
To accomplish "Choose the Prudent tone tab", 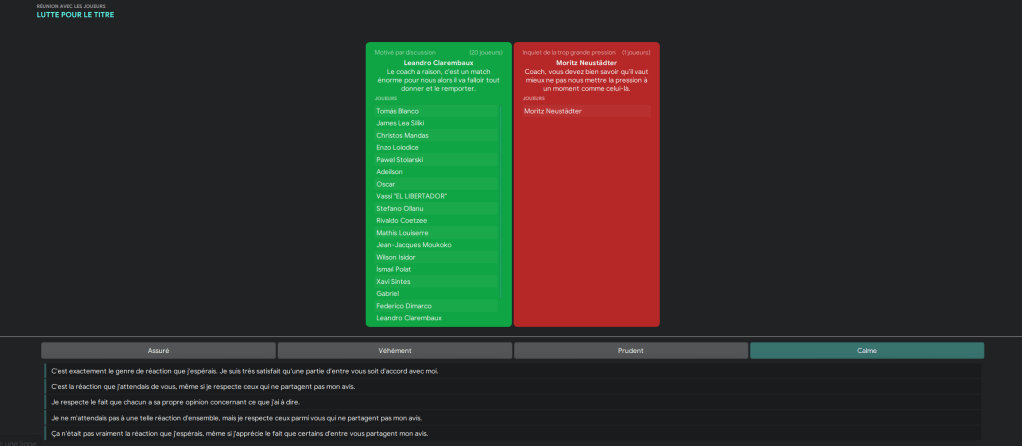I will tap(630, 351).
